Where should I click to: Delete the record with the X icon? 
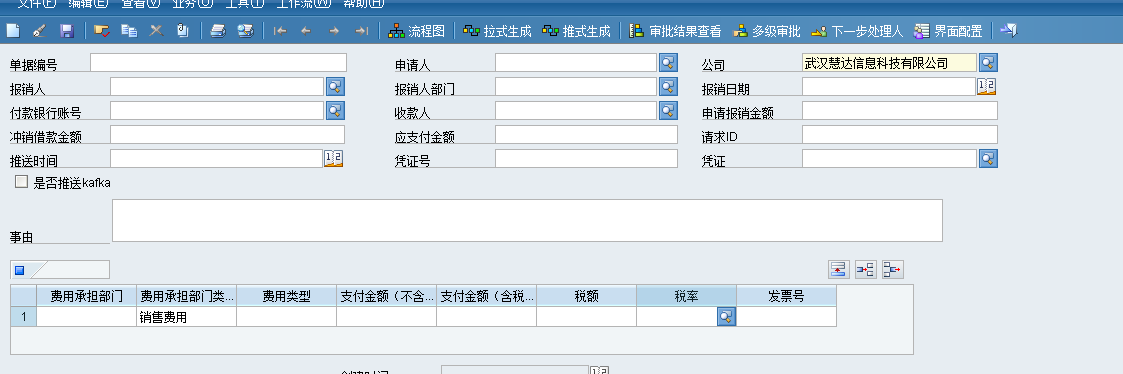156,31
